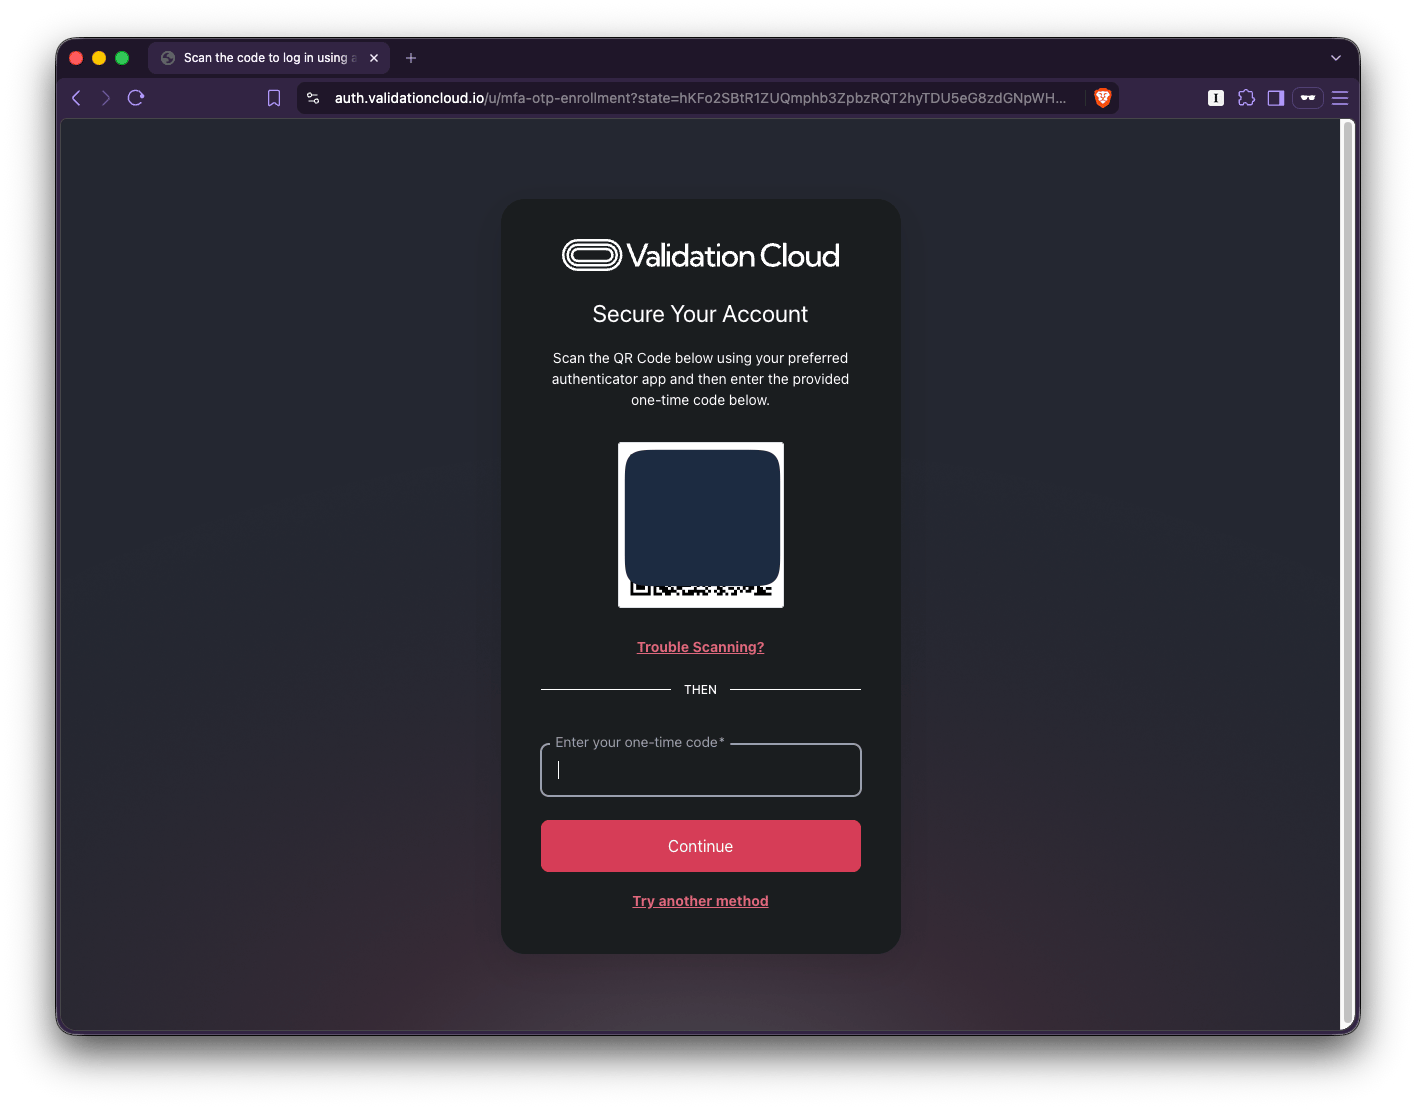Viewport: 1416px width, 1109px height.
Task: Close the window with red traffic light
Action: pos(76,58)
